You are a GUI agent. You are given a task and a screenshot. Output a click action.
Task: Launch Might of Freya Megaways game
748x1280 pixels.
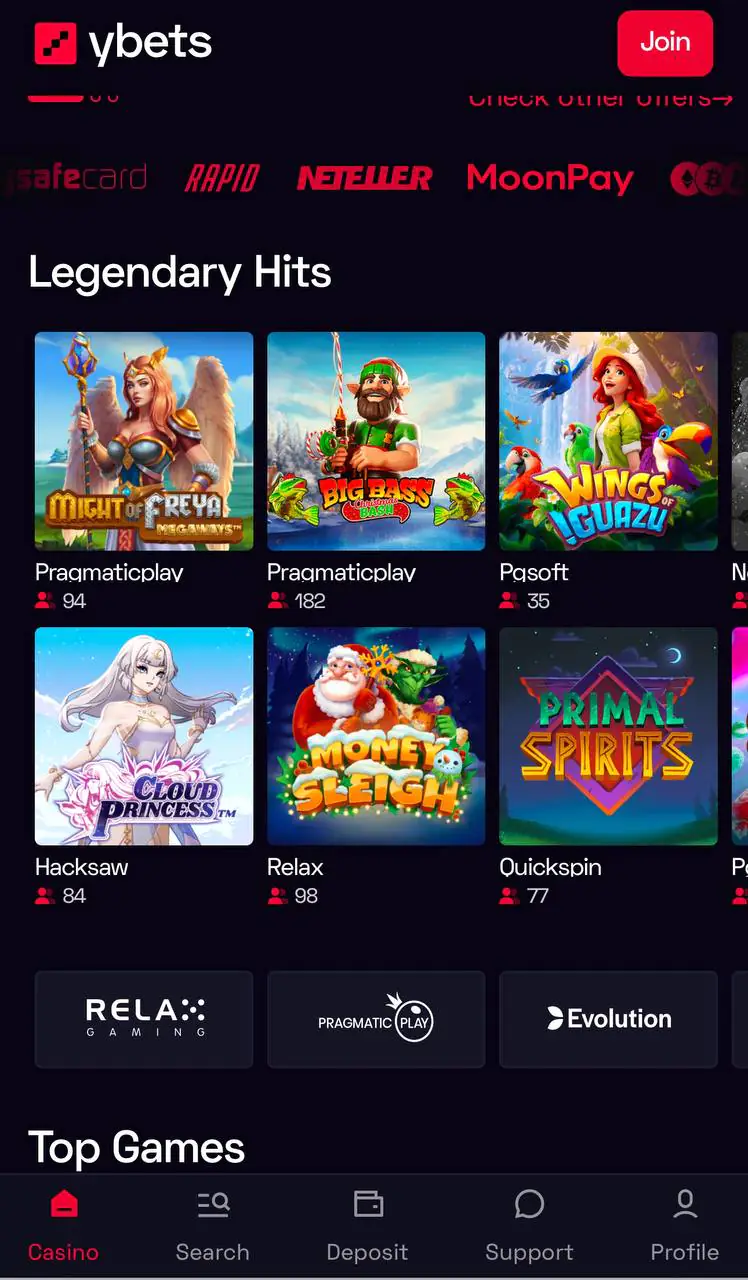tap(144, 441)
